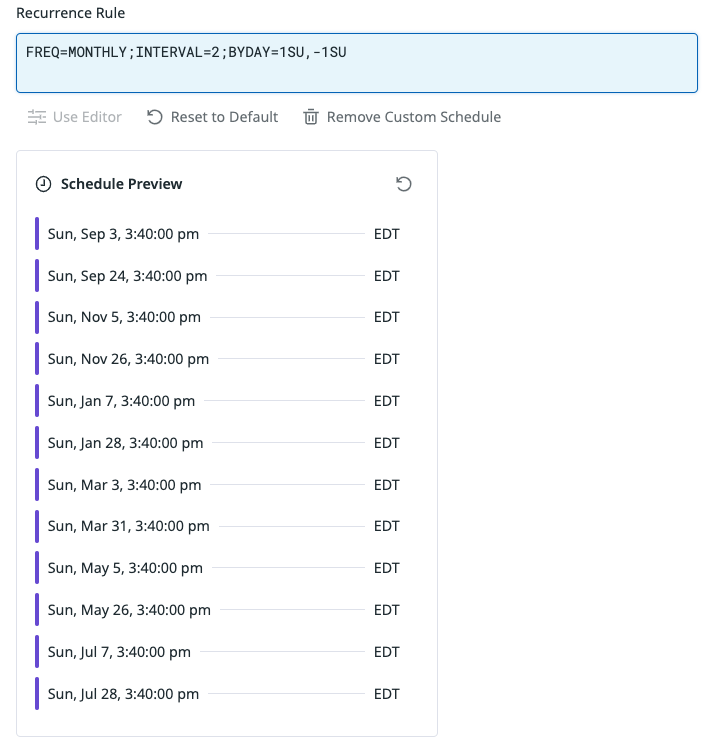Click the Use Editor sliders icon
716x753 pixels.
point(36,117)
